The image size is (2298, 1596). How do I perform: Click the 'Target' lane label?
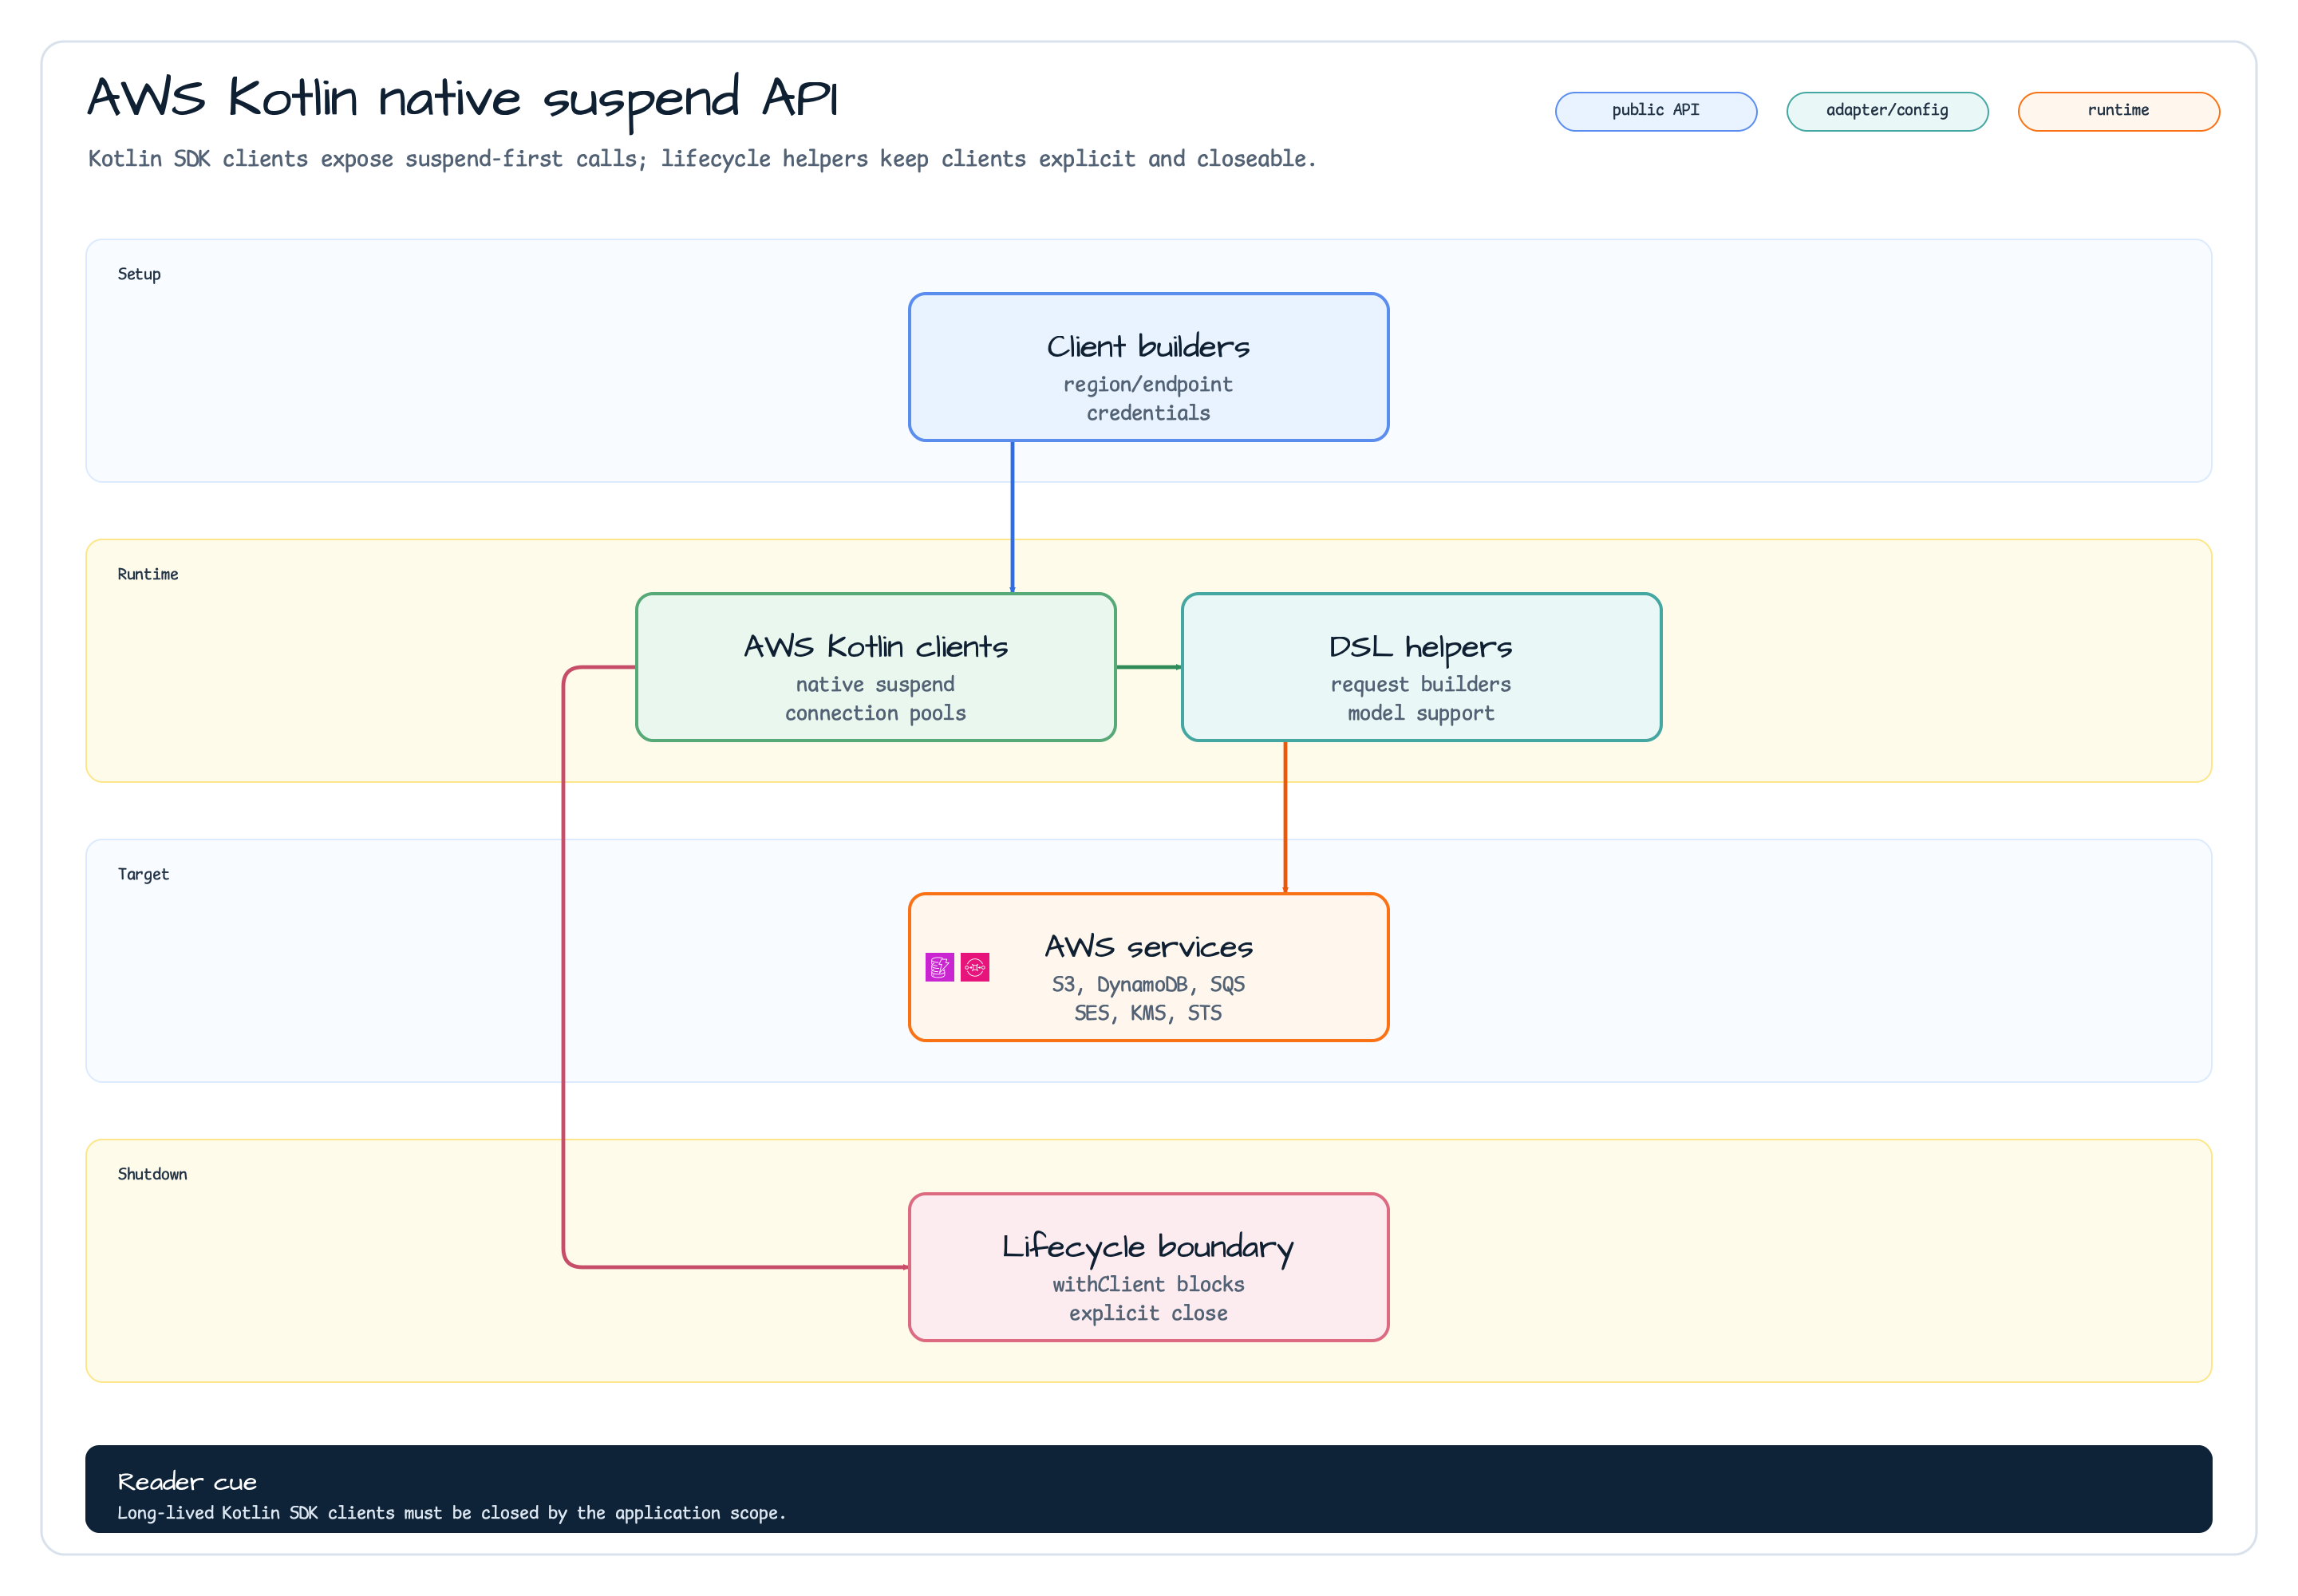pyautogui.click(x=143, y=874)
